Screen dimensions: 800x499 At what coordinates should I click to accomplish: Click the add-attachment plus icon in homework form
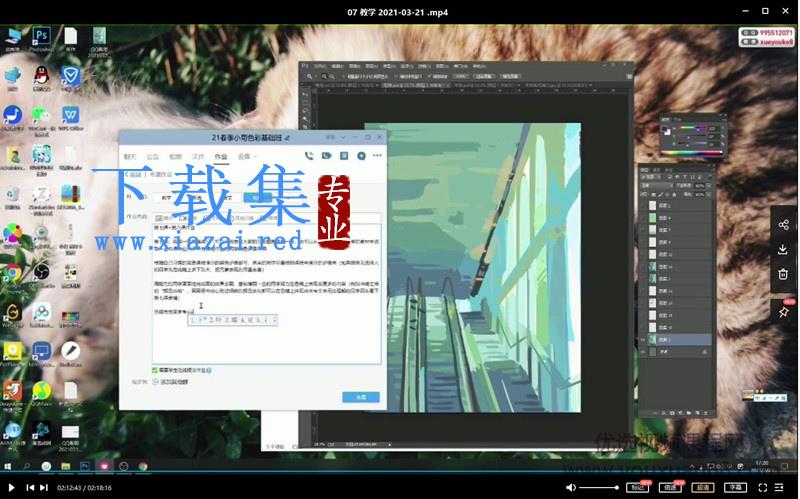coord(156,382)
